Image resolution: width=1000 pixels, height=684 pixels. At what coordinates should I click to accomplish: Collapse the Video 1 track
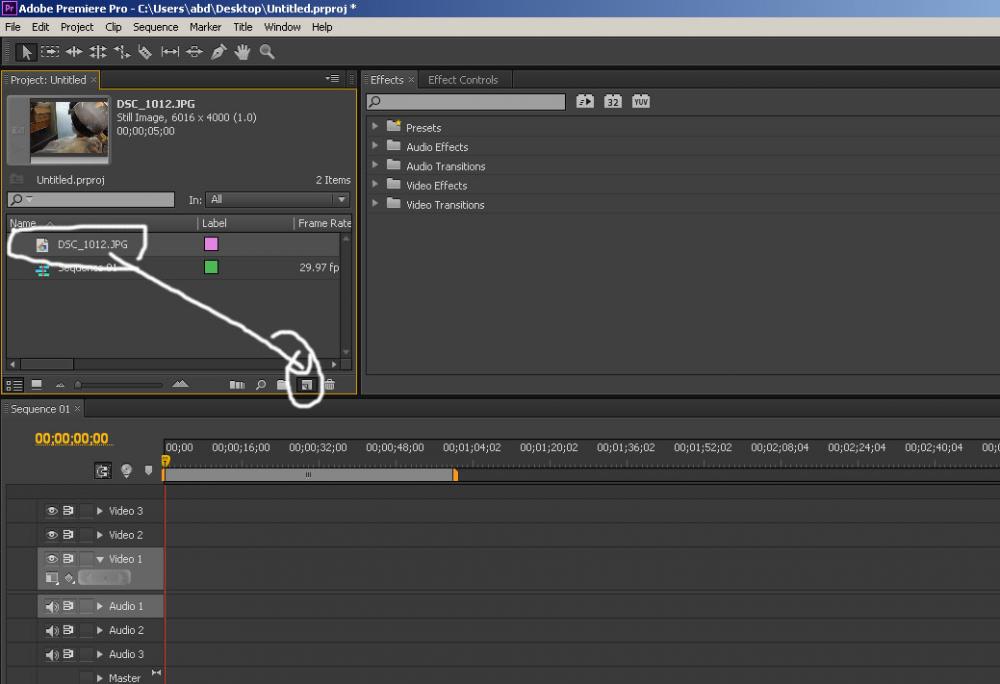100,559
